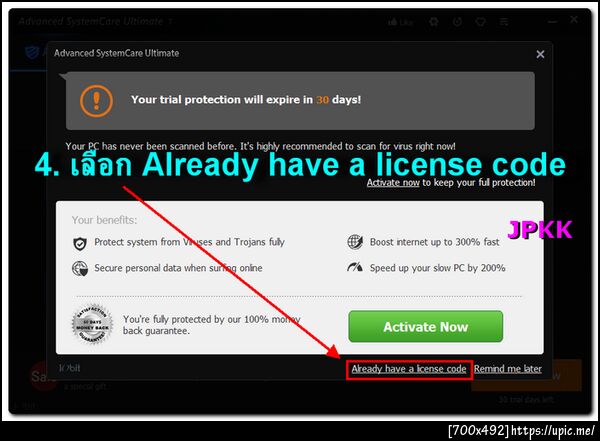Click the dimmed update refresh icon
Image resolution: width=600 pixels, height=441 pixels.
457,22
